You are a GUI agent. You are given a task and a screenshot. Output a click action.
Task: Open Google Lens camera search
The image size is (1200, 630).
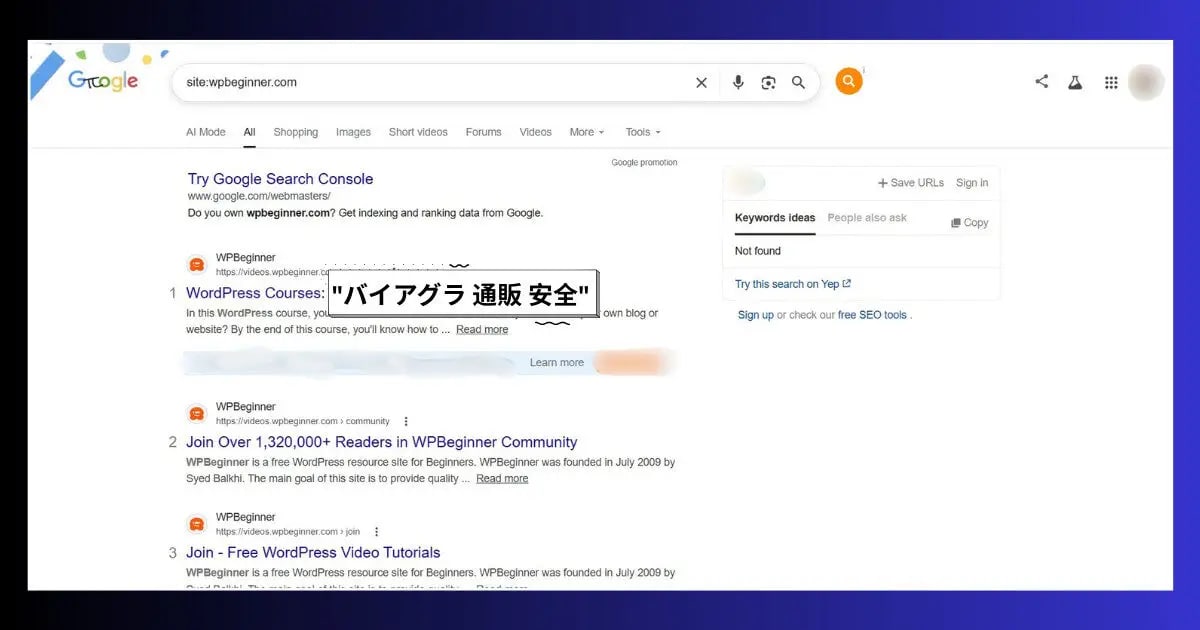(768, 82)
